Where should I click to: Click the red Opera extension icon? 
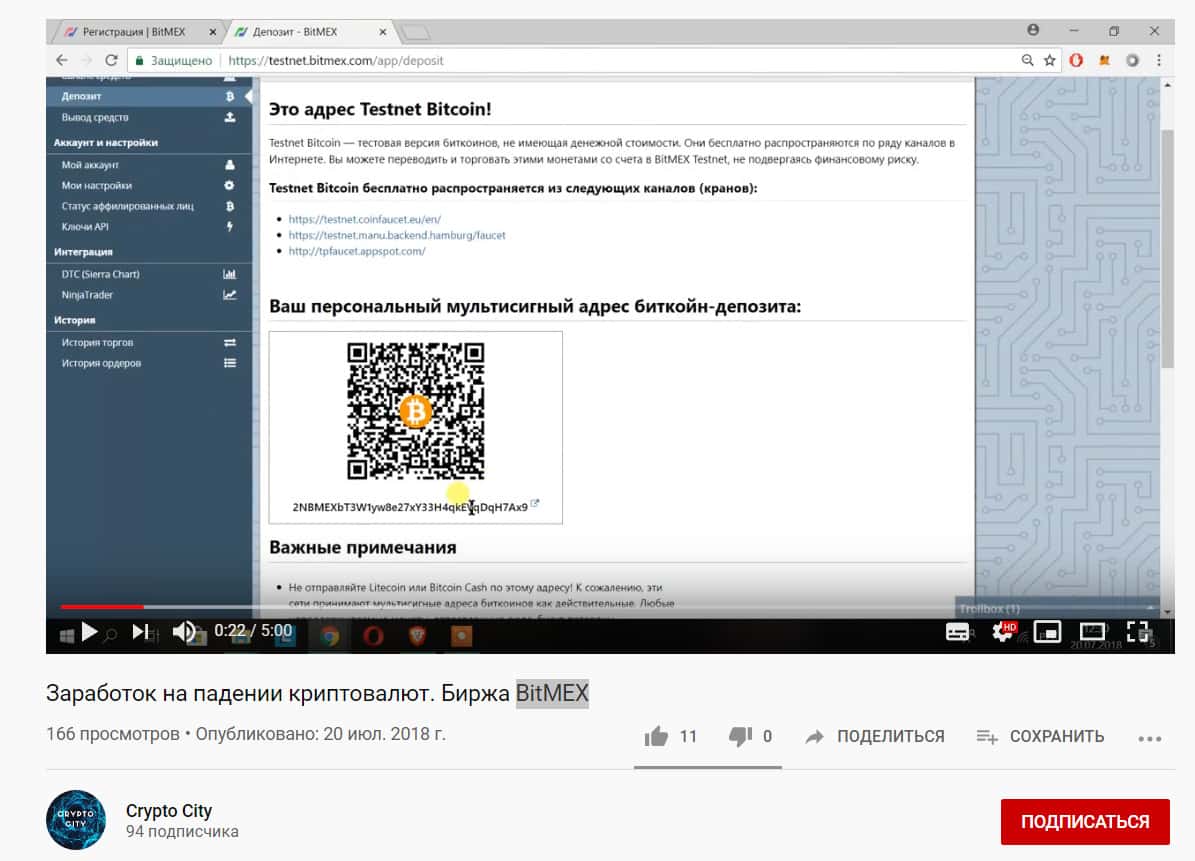coord(1076,60)
